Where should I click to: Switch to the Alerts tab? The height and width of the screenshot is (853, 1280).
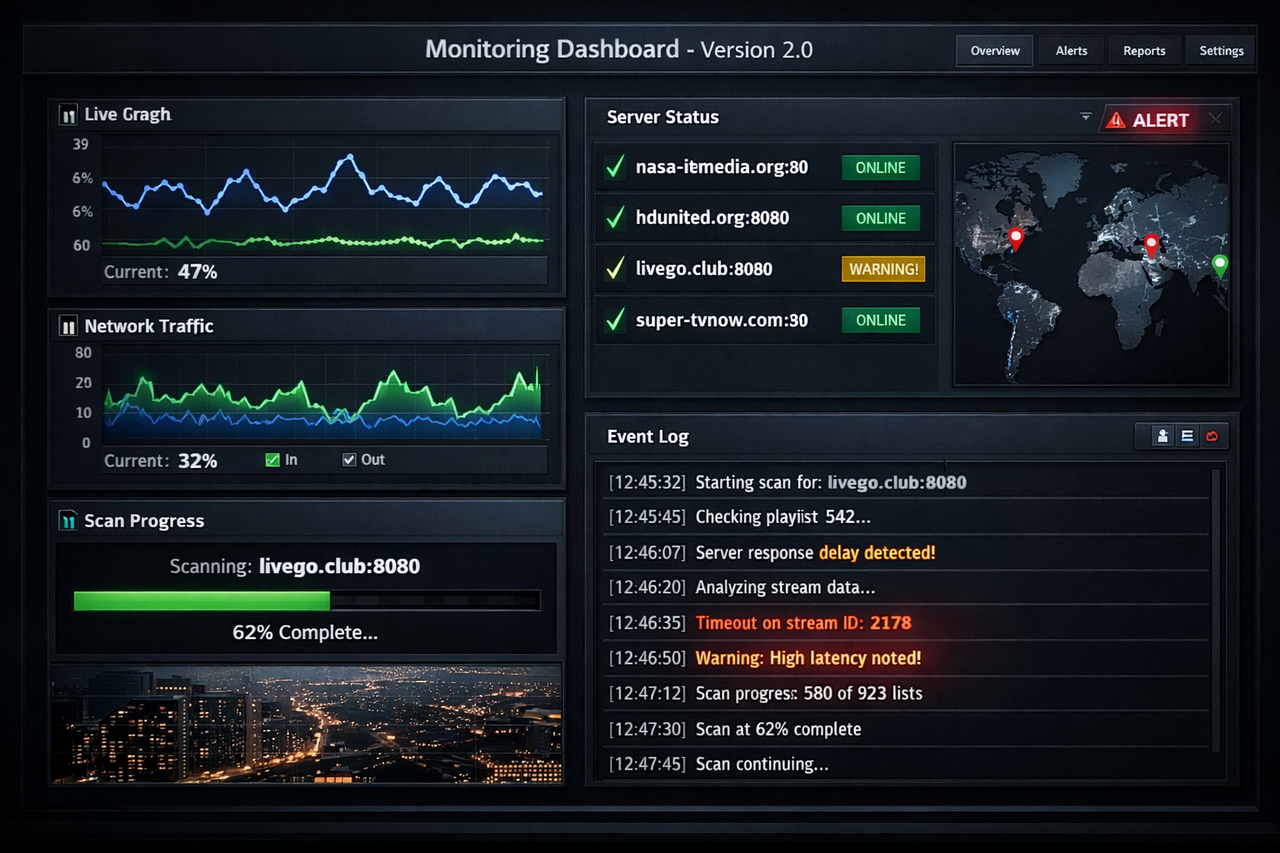click(x=1071, y=51)
